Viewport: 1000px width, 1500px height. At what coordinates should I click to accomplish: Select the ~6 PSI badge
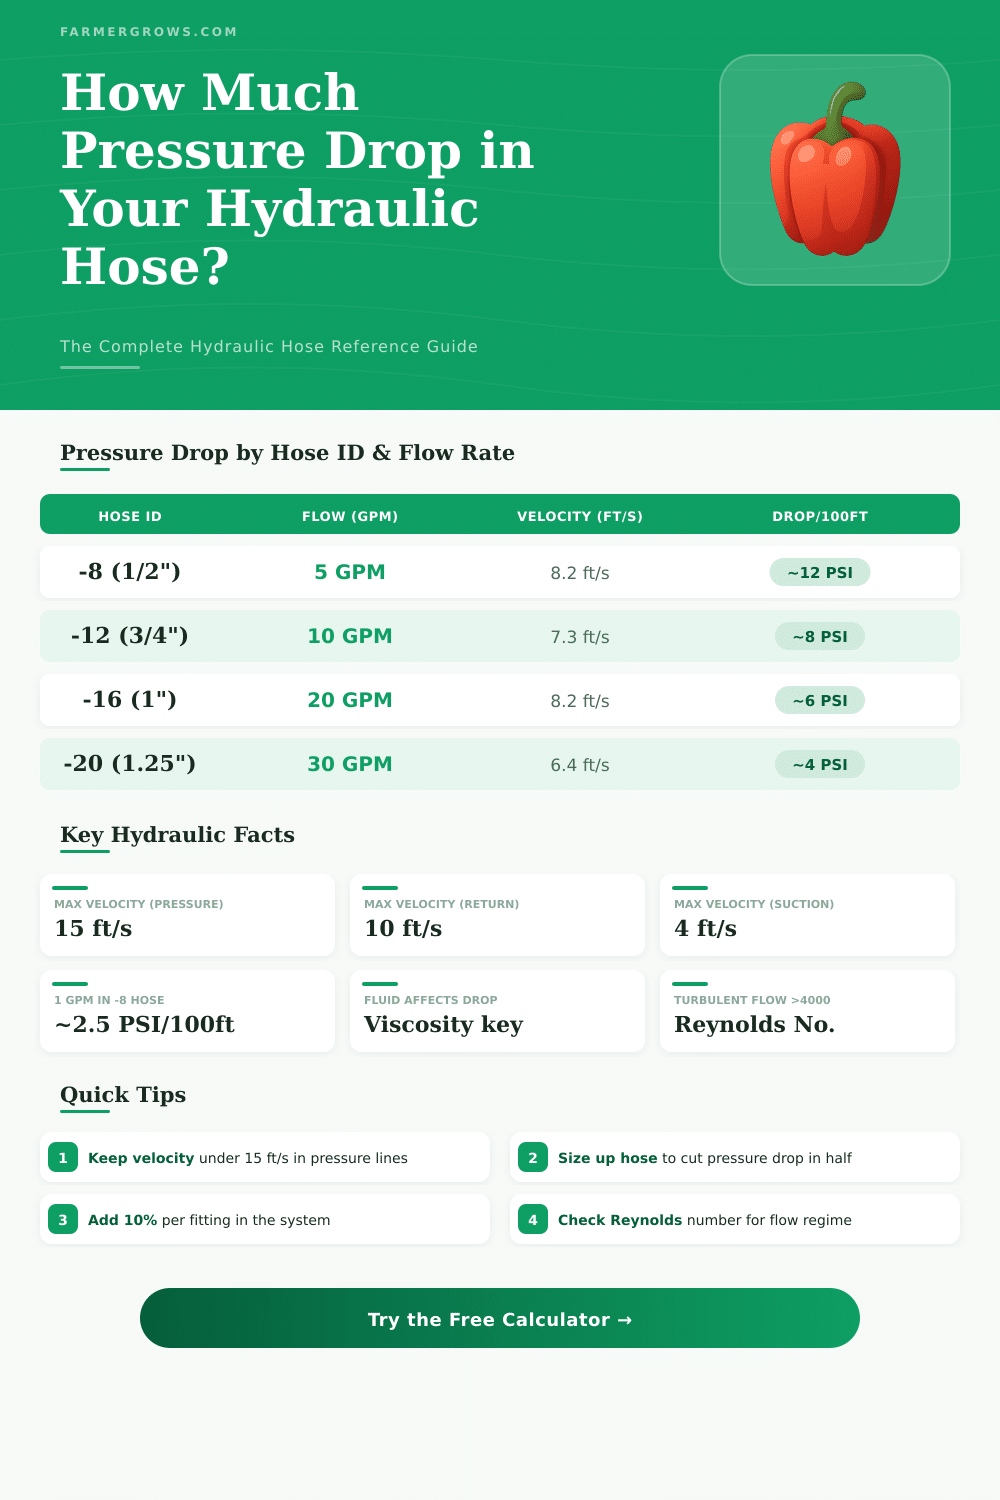[820, 700]
